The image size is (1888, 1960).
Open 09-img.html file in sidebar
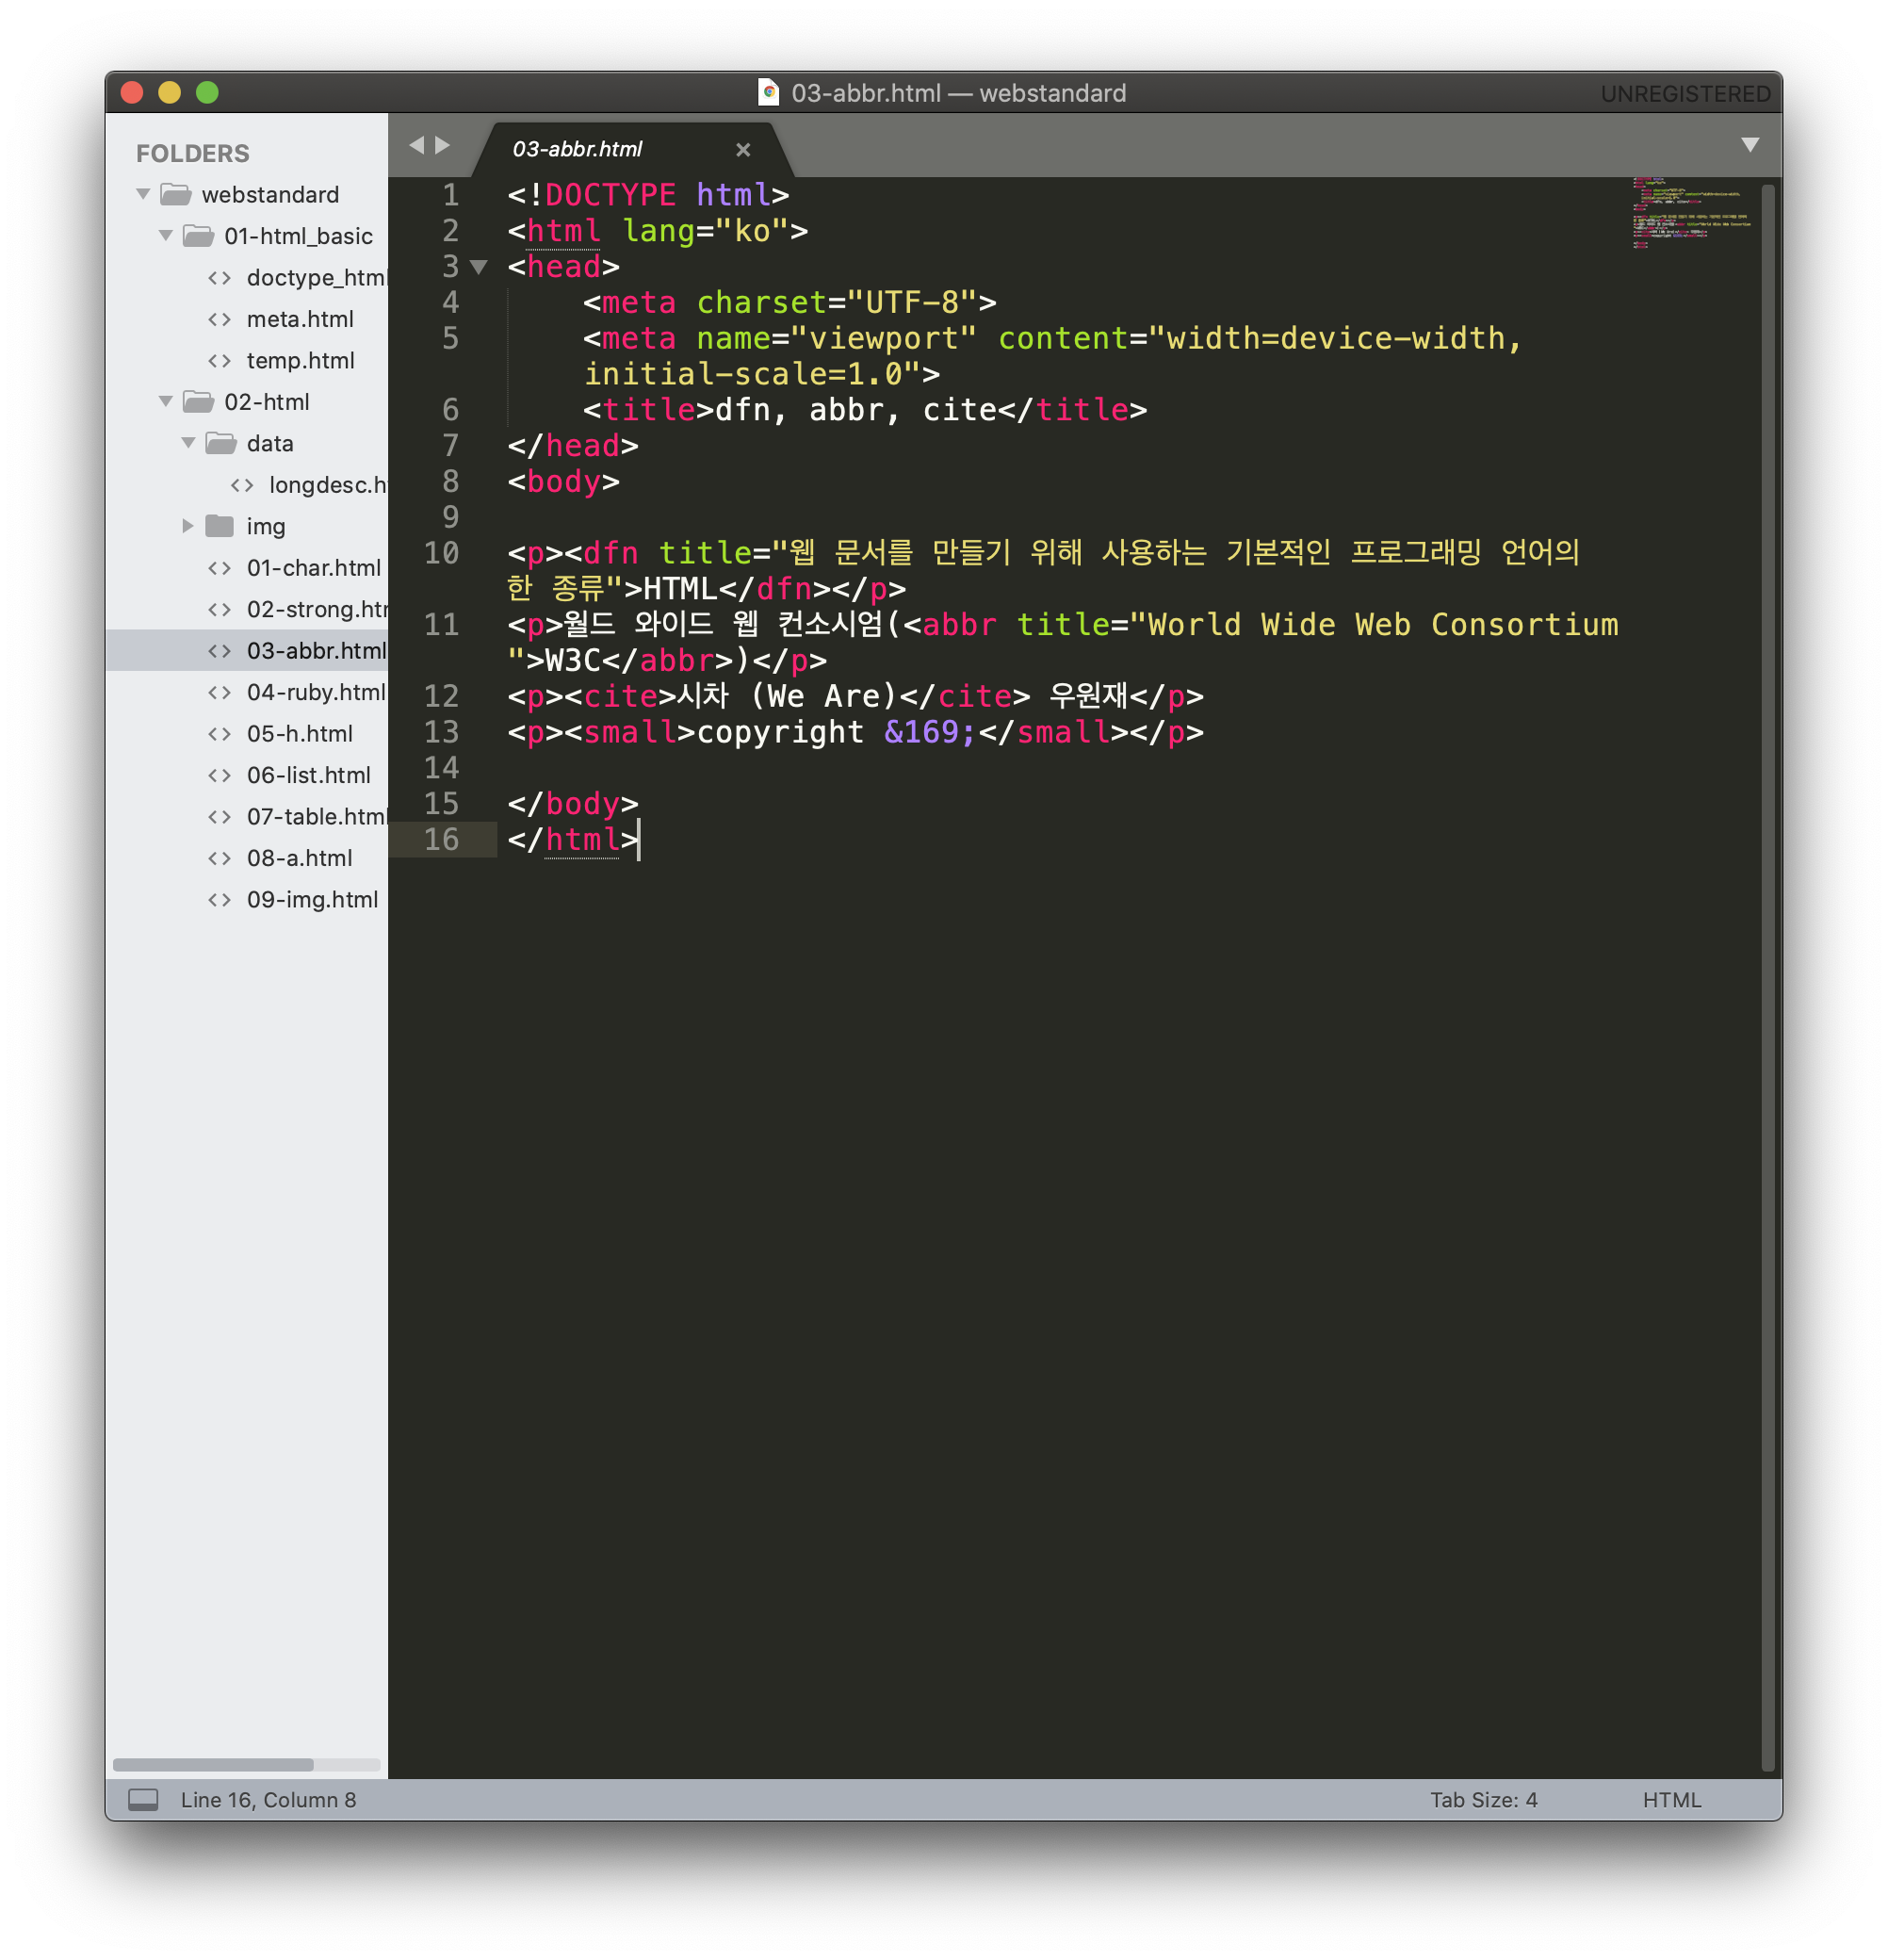click(312, 899)
